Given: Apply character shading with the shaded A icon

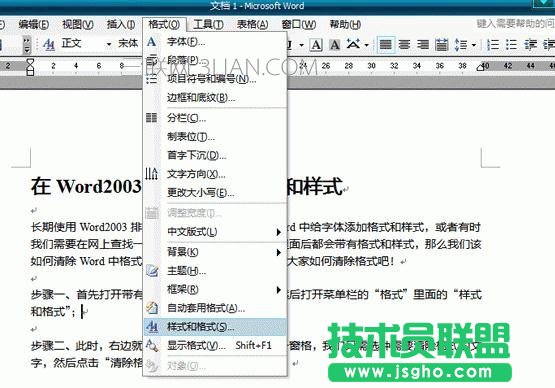Looking at the screenshot, I should tap(334, 45).
